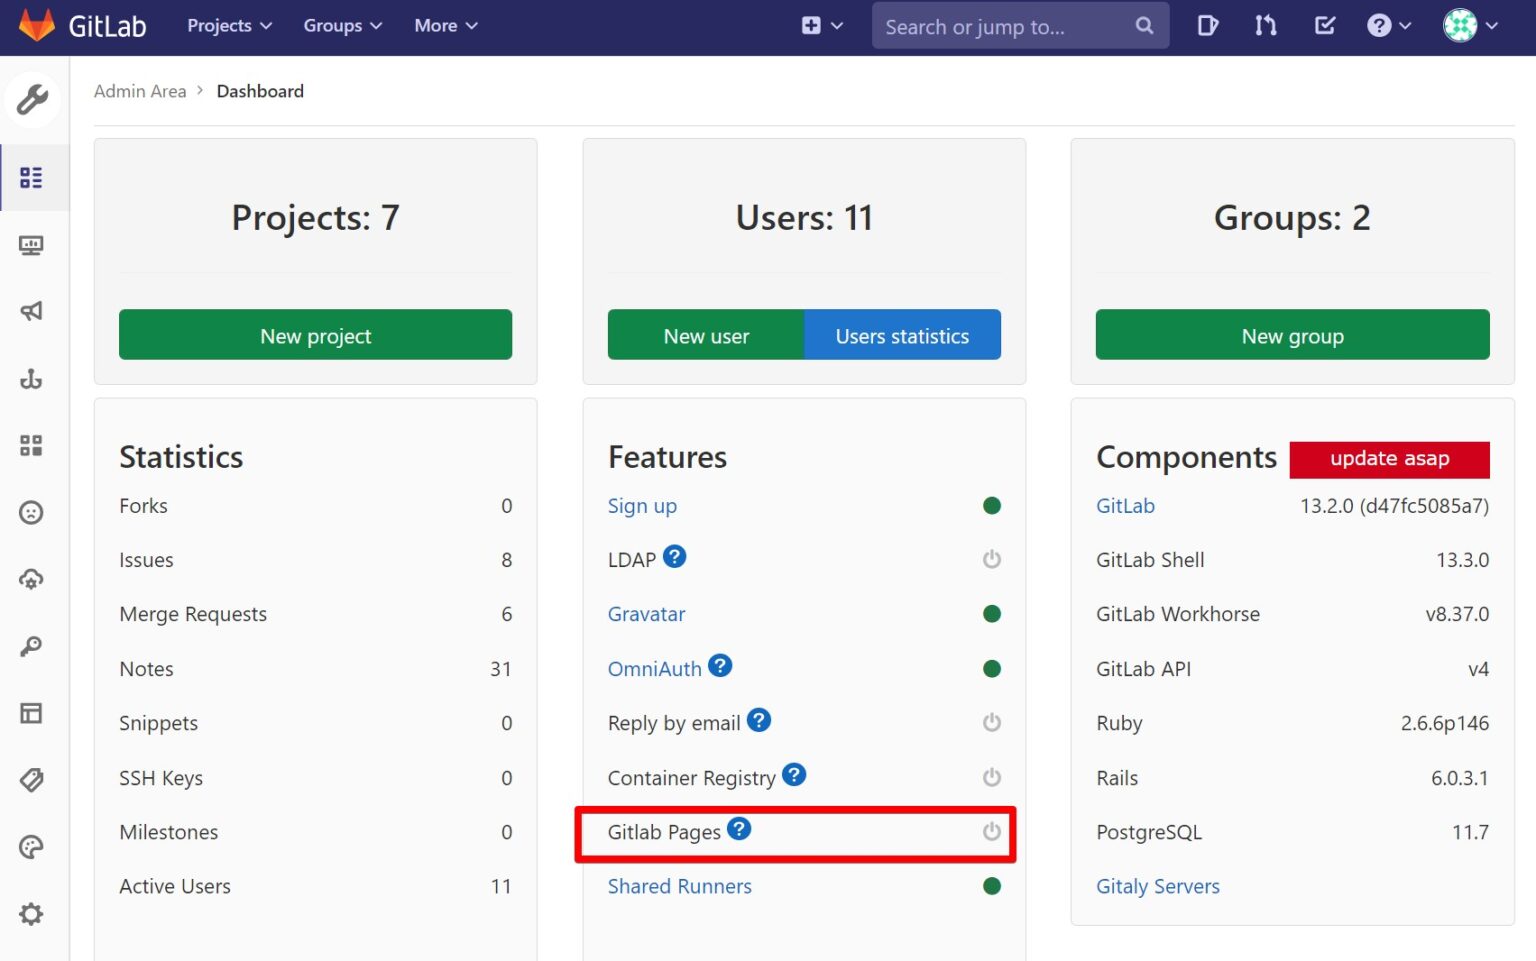1536x961 pixels.
Task: Open the user avatar dropdown menu
Action: pyautogui.click(x=1465, y=26)
